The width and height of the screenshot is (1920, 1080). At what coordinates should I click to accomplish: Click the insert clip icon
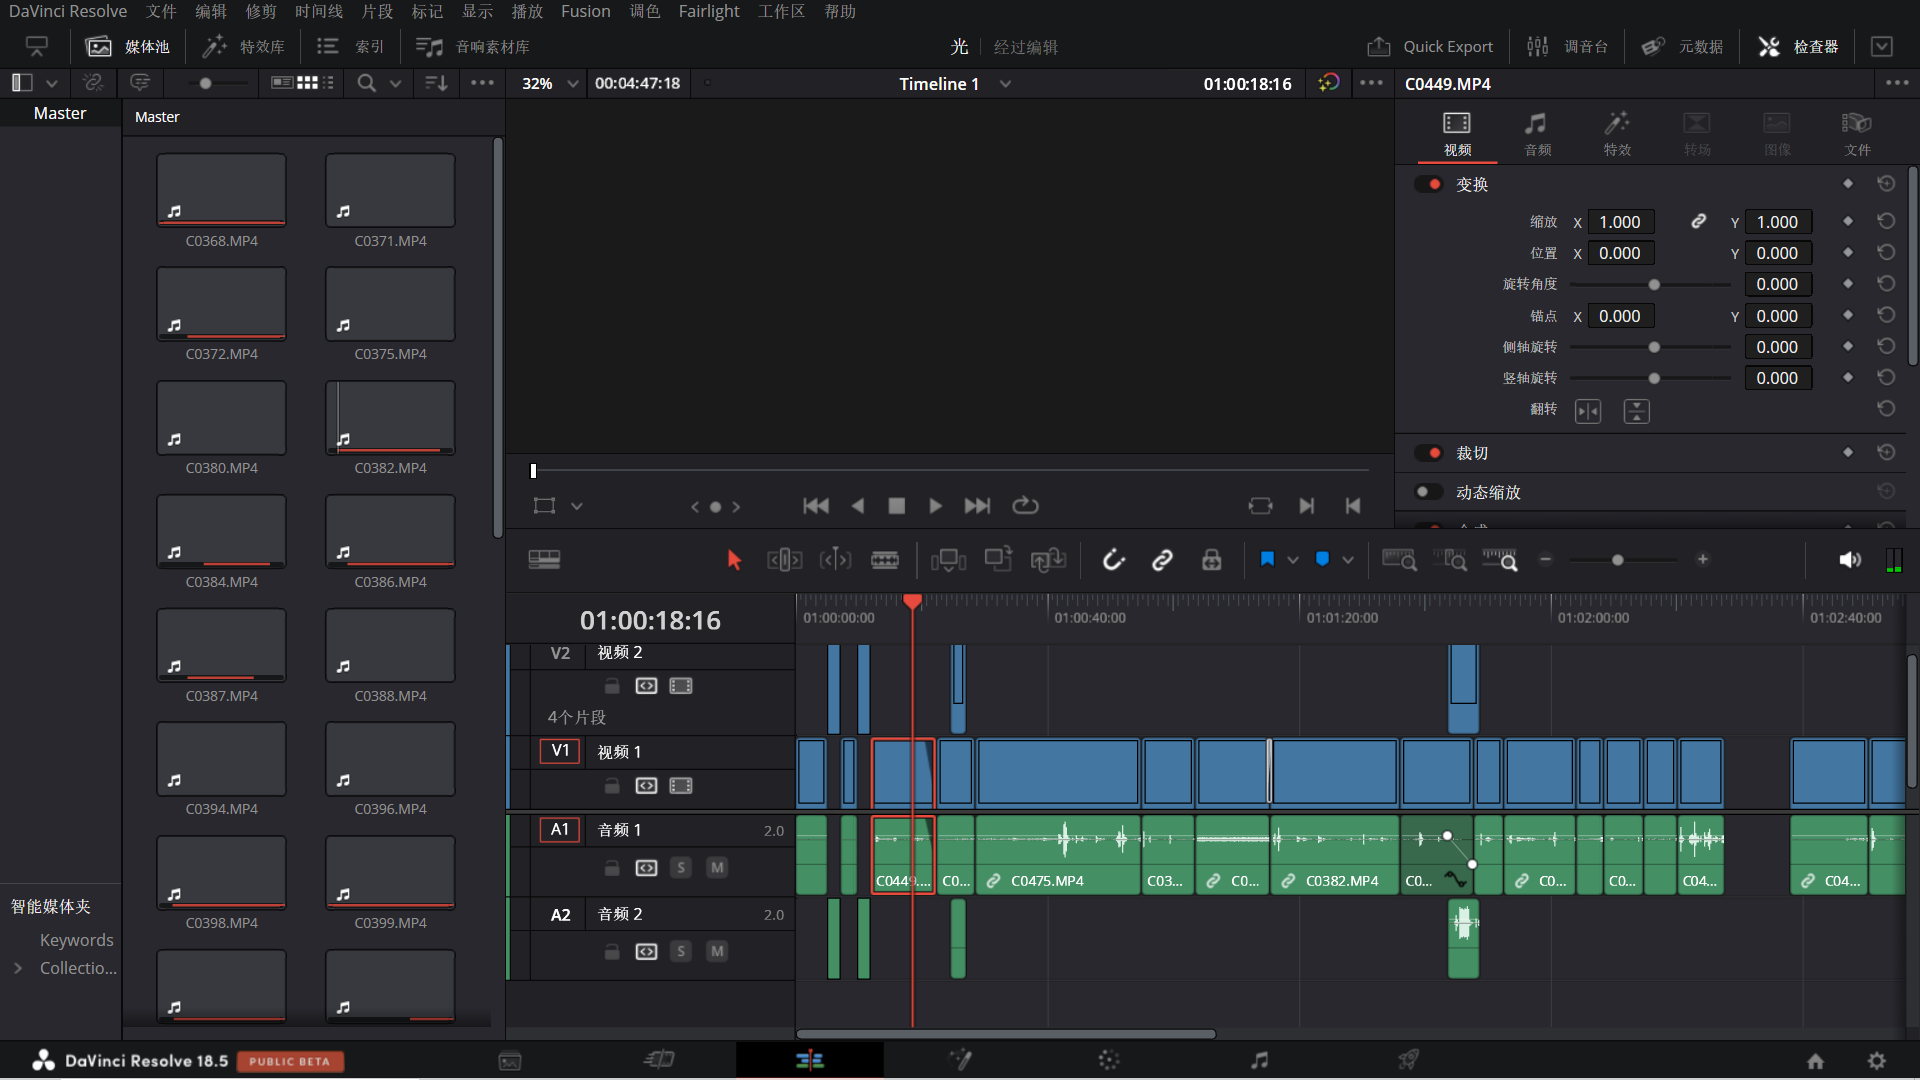pyautogui.click(x=948, y=560)
